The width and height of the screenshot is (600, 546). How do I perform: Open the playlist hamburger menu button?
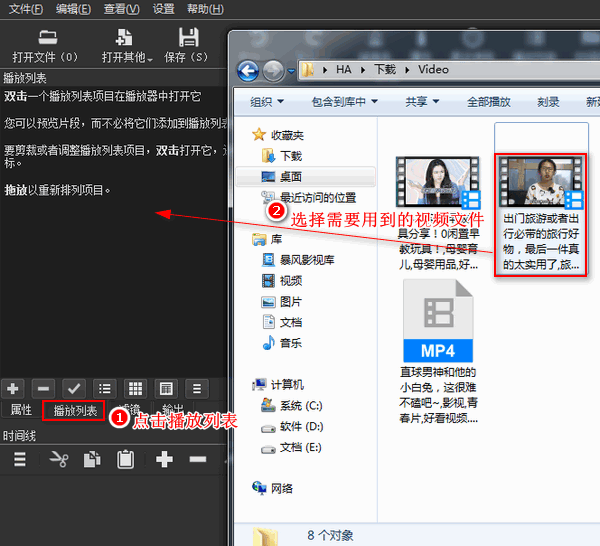[197, 389]
